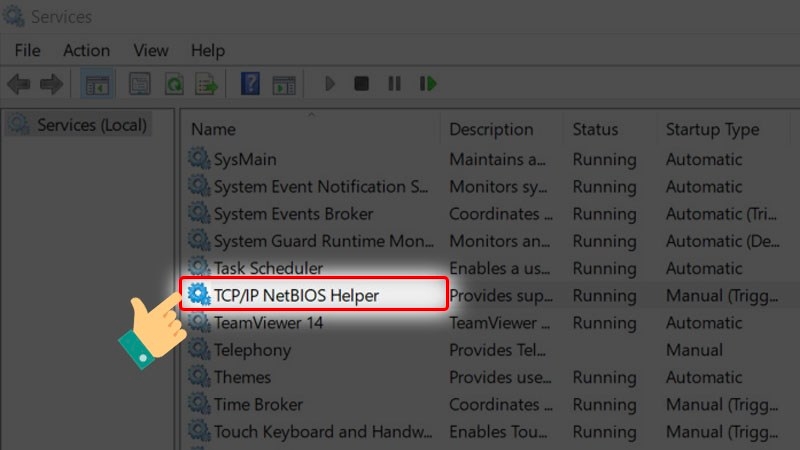Open the Action menu
800x450 pixels.
[x=86, y=50]
